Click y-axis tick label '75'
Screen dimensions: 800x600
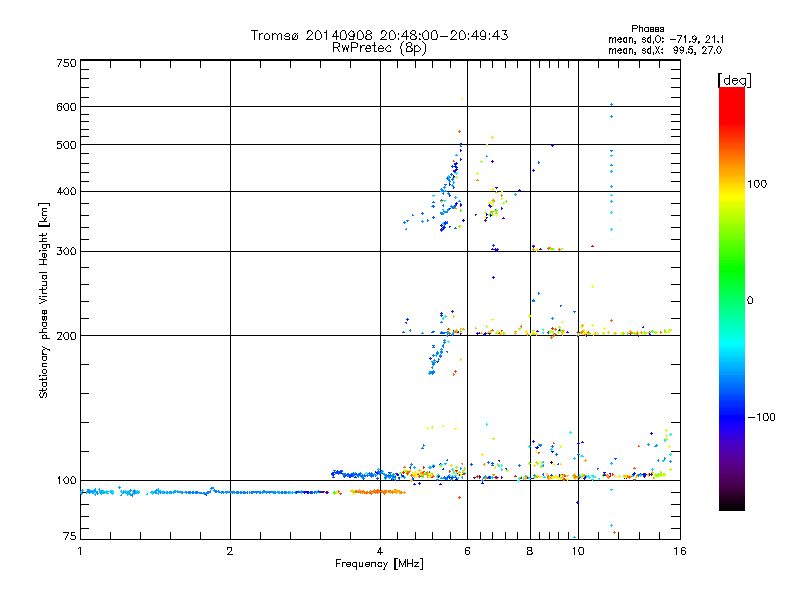[70, 536]
